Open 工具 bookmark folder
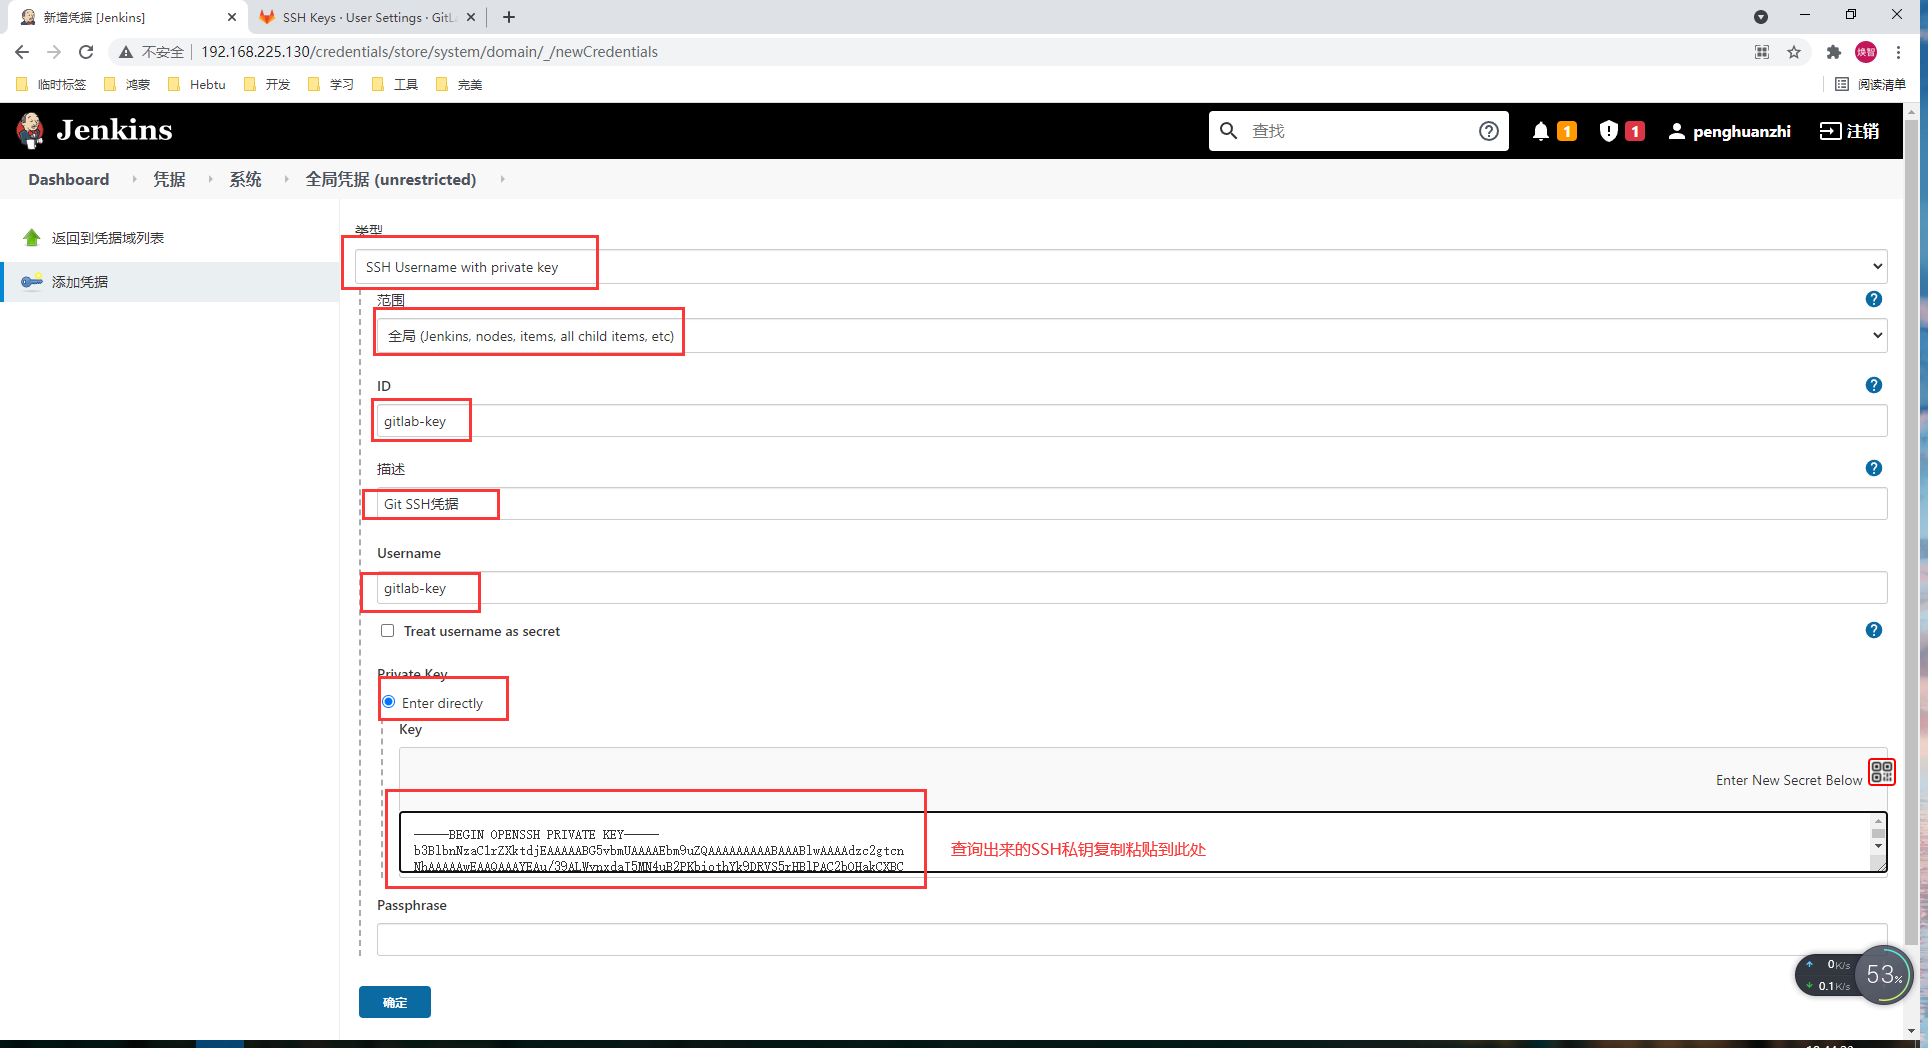This screenshot has height=1048, width=1928. pyautogui.click(x=395, y=85)
